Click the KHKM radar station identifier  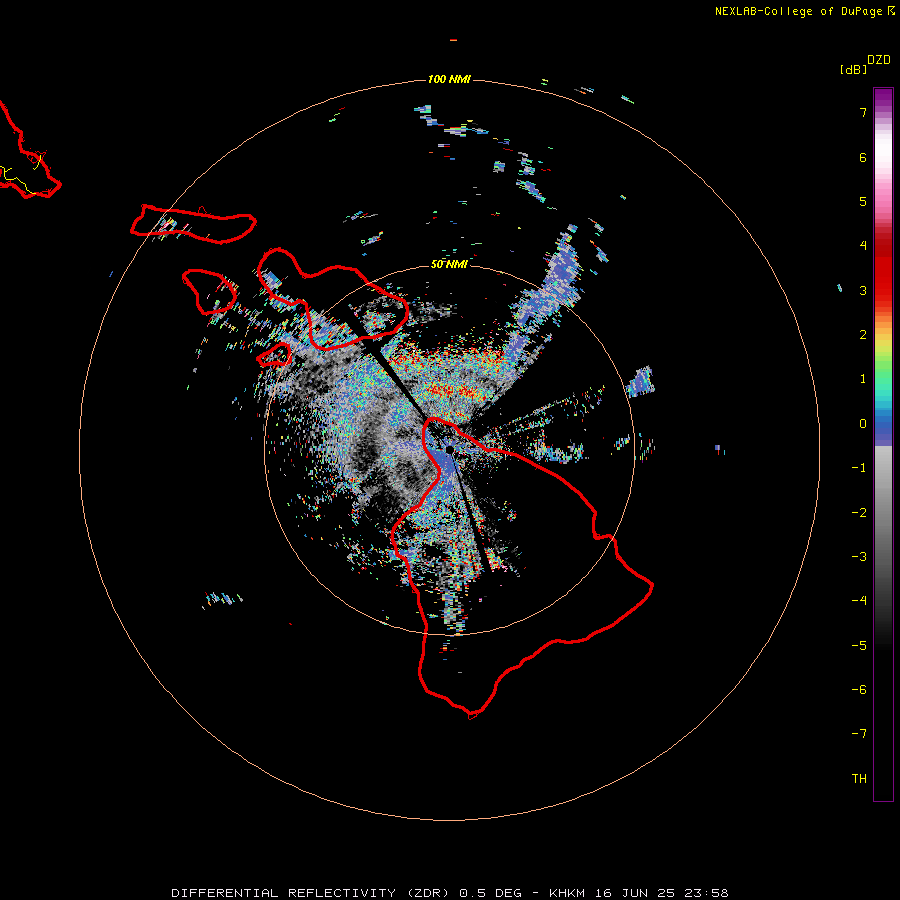567,893
